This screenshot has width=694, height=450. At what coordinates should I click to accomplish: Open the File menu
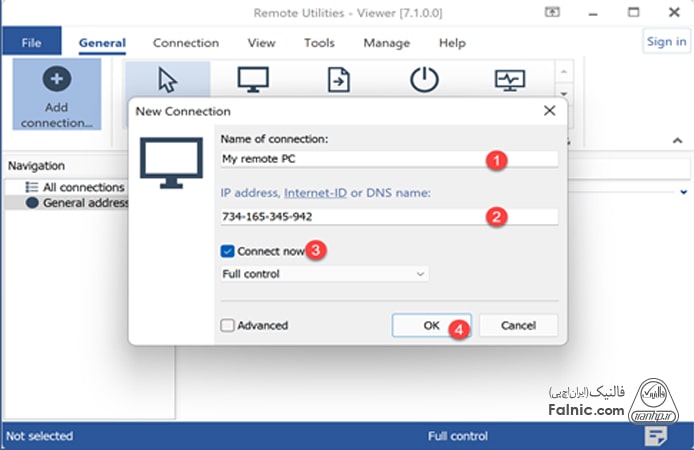tap(31, 43)
